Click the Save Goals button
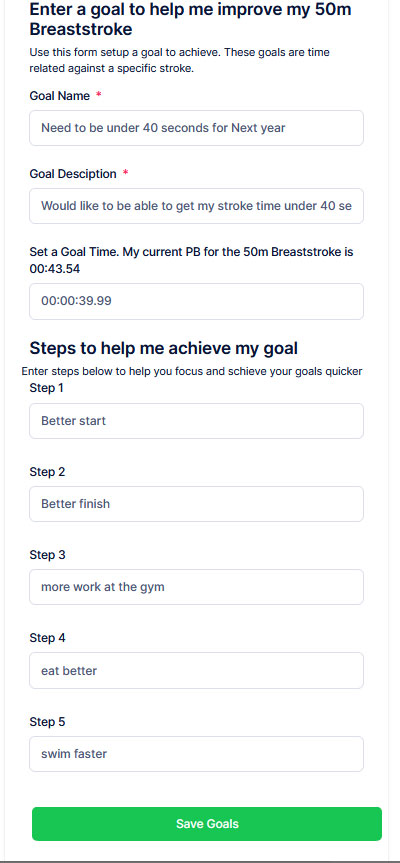 [x=207, y=823]
